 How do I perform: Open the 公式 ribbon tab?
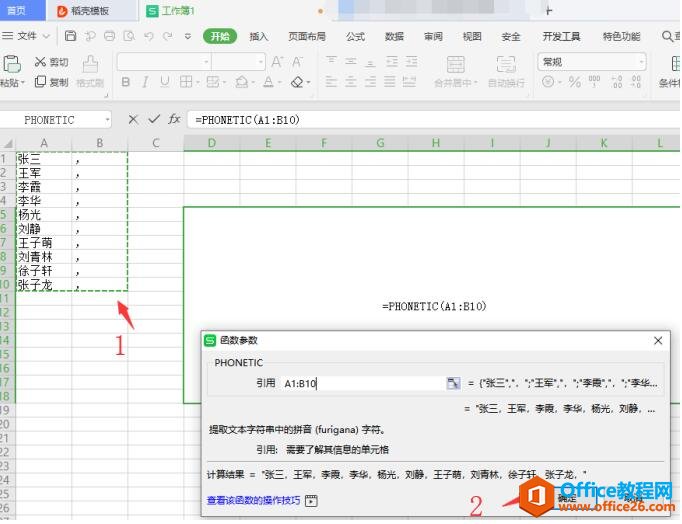click(355, 36)
